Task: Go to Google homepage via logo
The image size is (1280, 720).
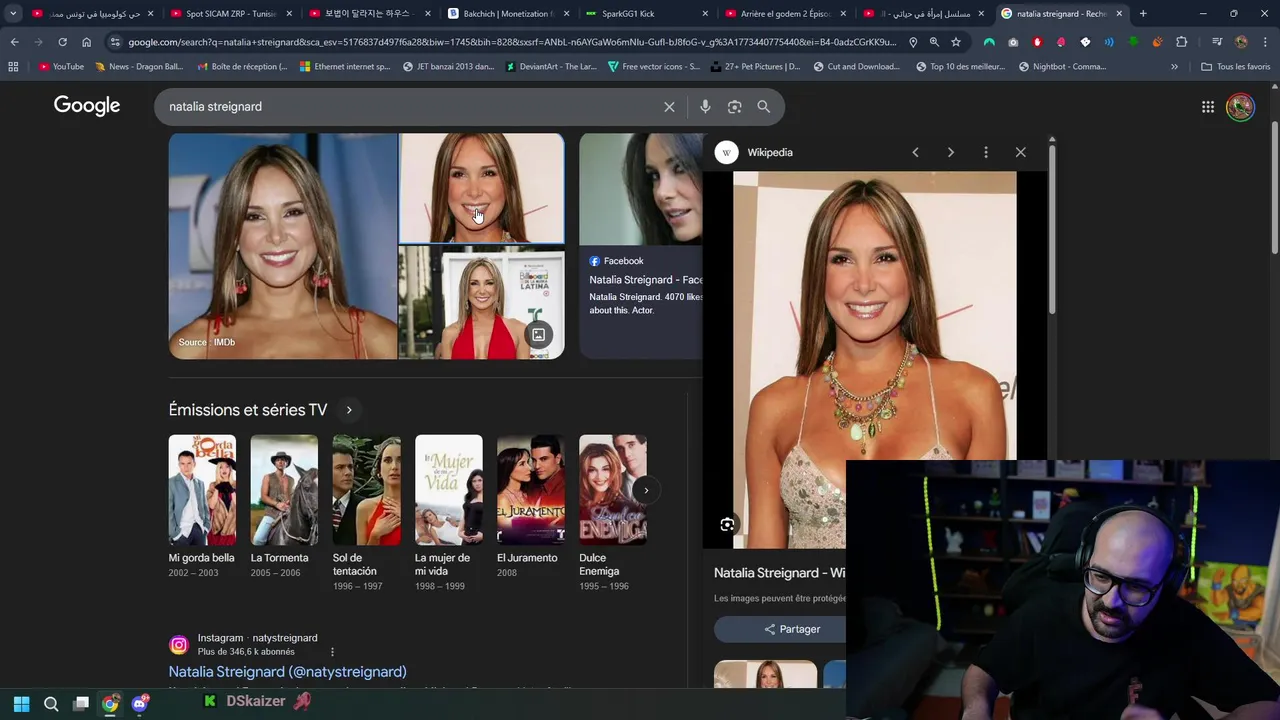Action: point(87,106)
